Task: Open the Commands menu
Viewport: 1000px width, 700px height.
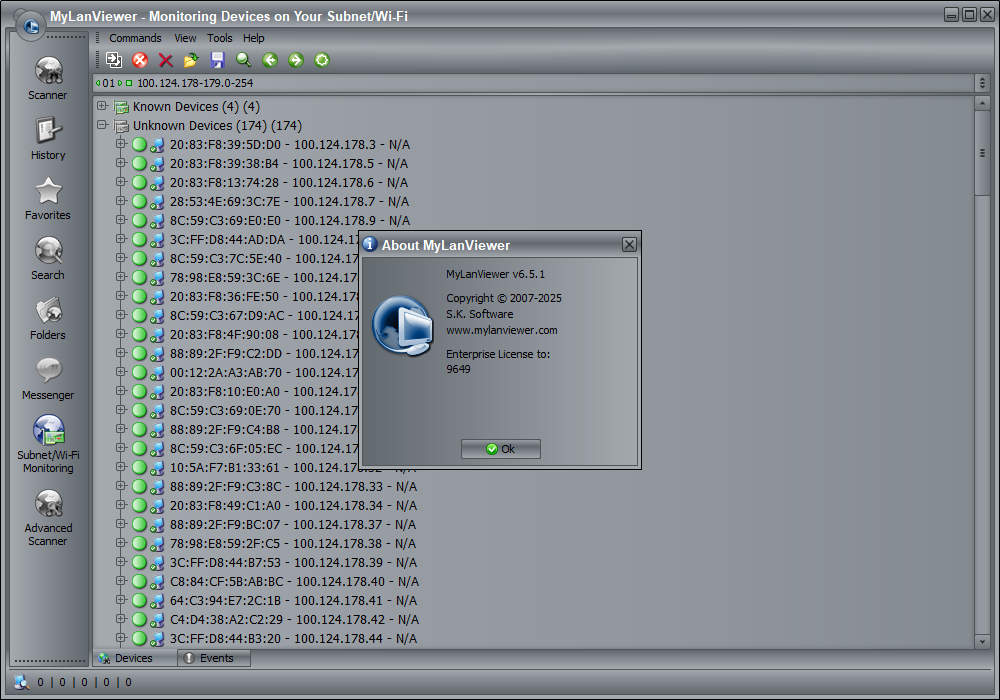Action: pos(135,38)
